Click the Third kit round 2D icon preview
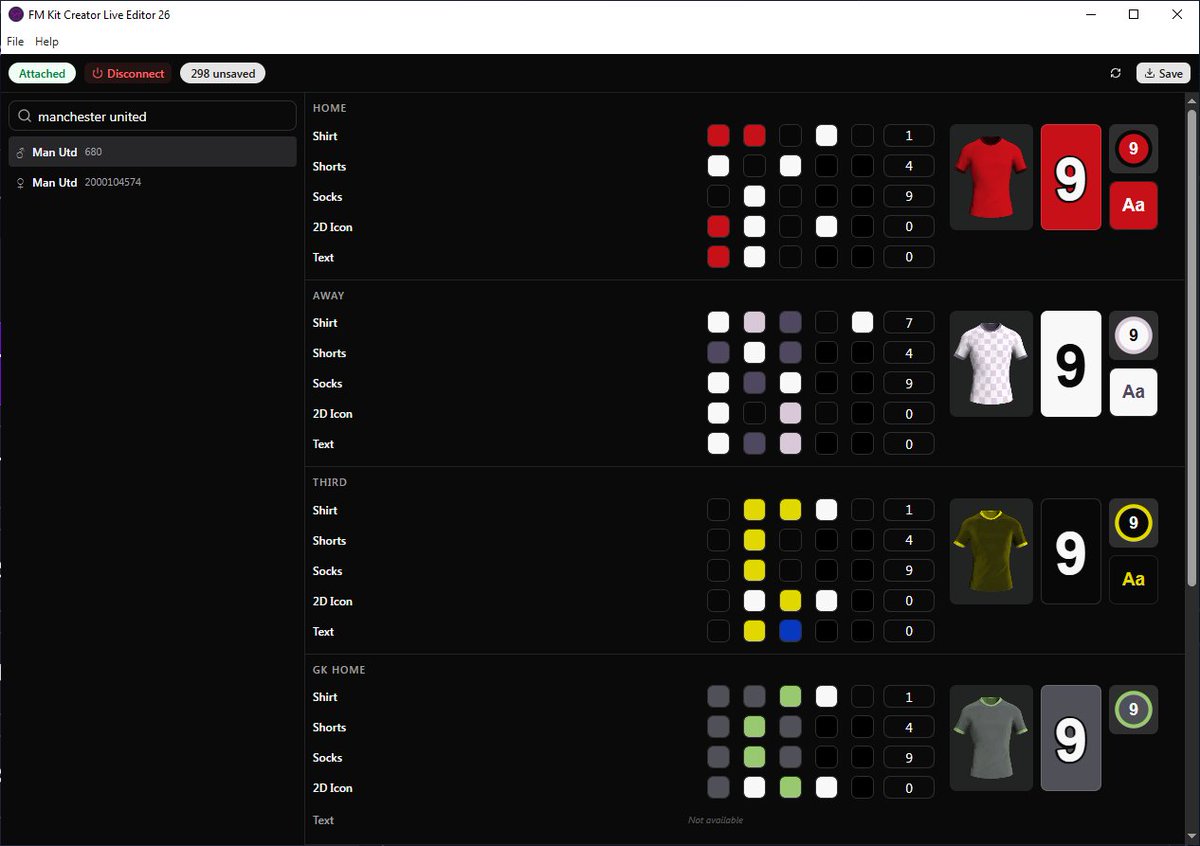The width and height of the screenshot is (1200, 846). [1133, 522]
